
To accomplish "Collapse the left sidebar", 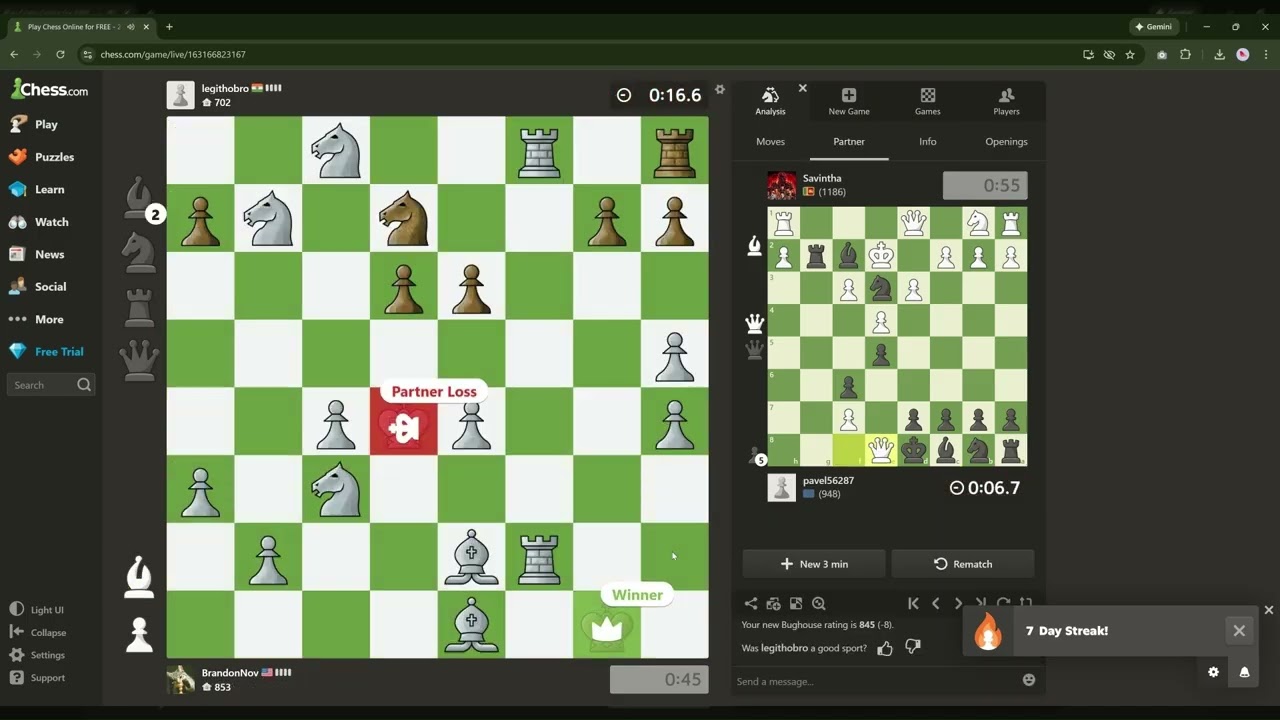I will point(38,632).
